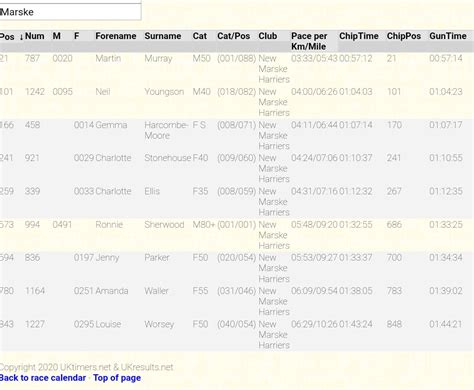This screenshot has width=474, height=390.
Task: Click gun time 01:12:35
Action: coord(446,191)
